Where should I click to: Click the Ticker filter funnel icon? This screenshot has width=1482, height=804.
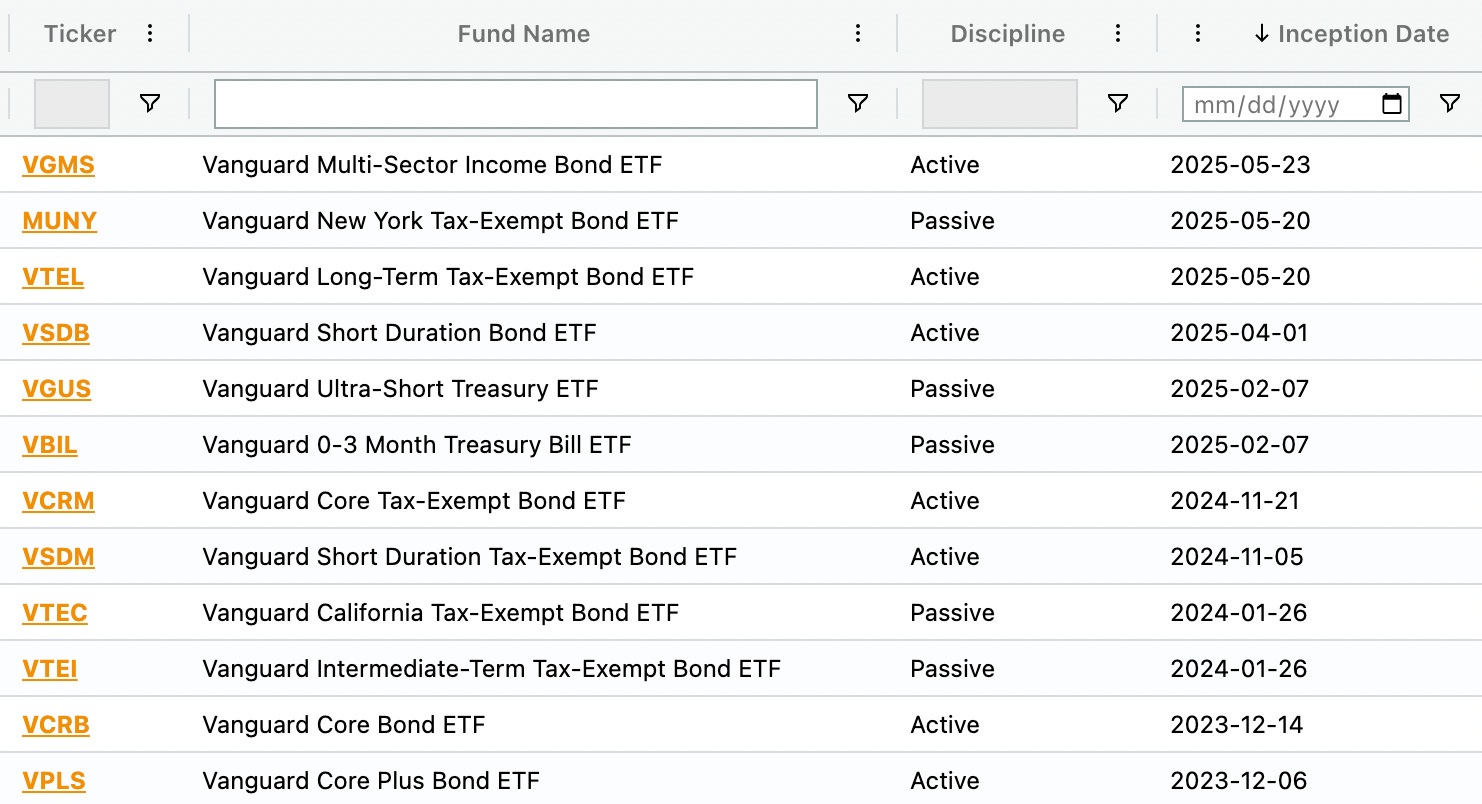coord(150,103)
